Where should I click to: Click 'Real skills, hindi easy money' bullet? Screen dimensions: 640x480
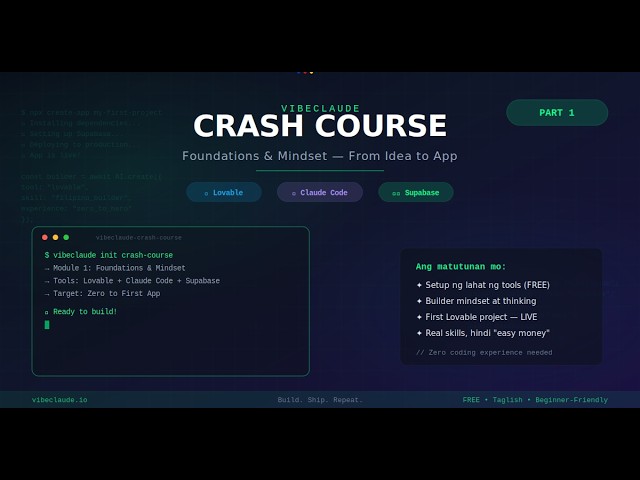point(483,333)
